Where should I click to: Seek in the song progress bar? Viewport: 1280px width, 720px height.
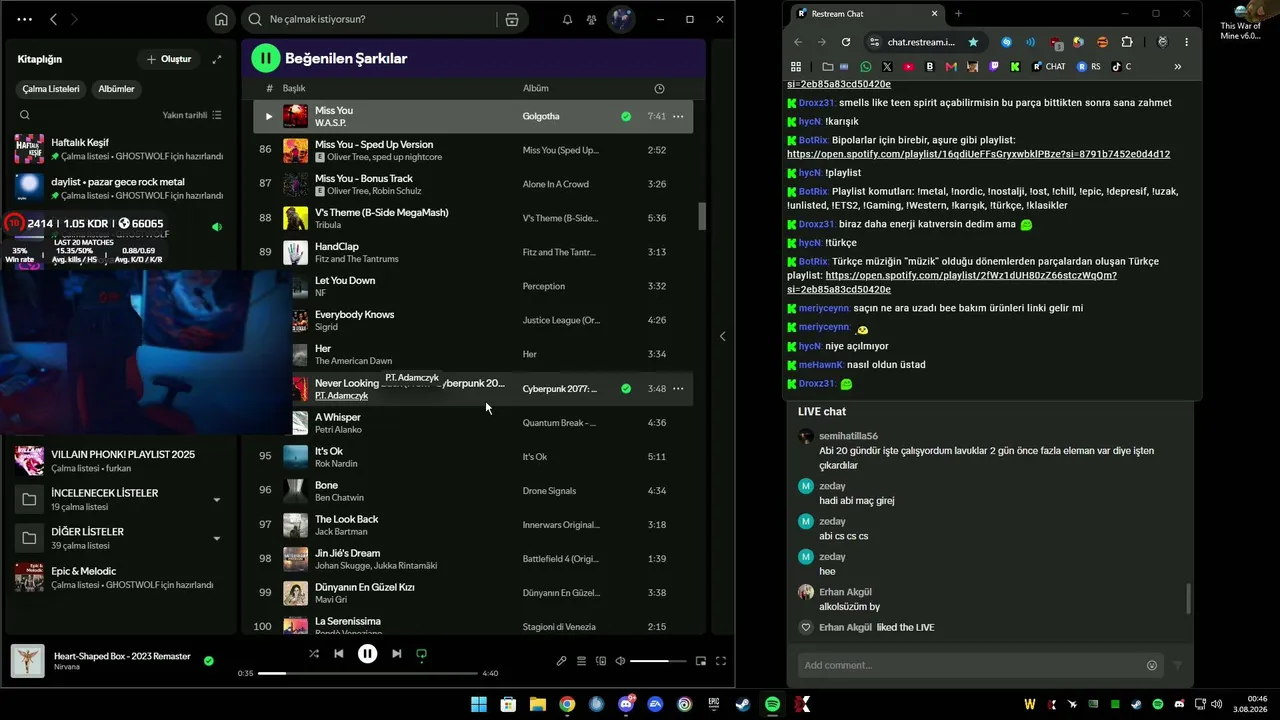coord(369,673)
